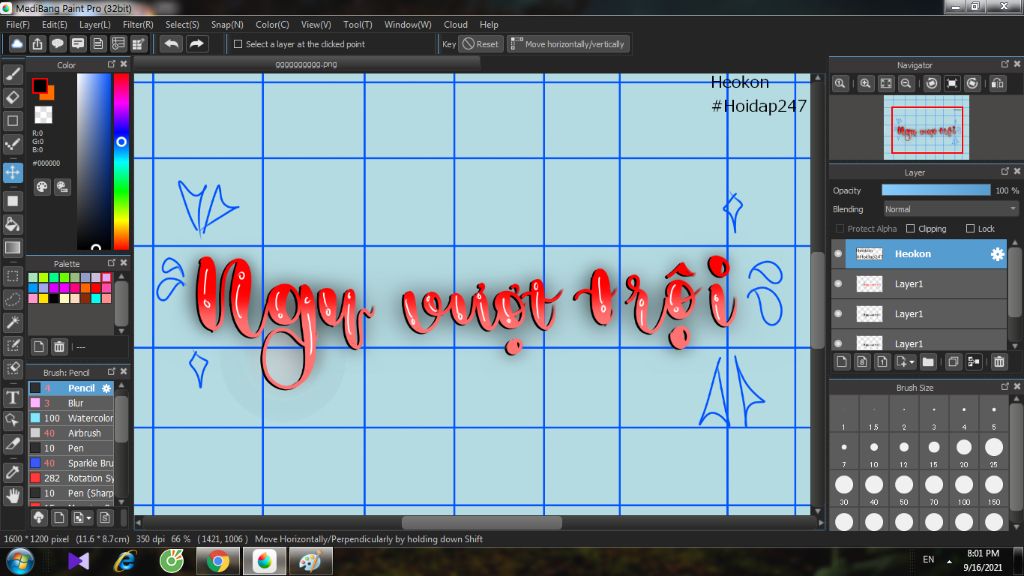Select the Magic Wand tool
The height and width of the screenshot is (576, 1024).
[12, 322]
